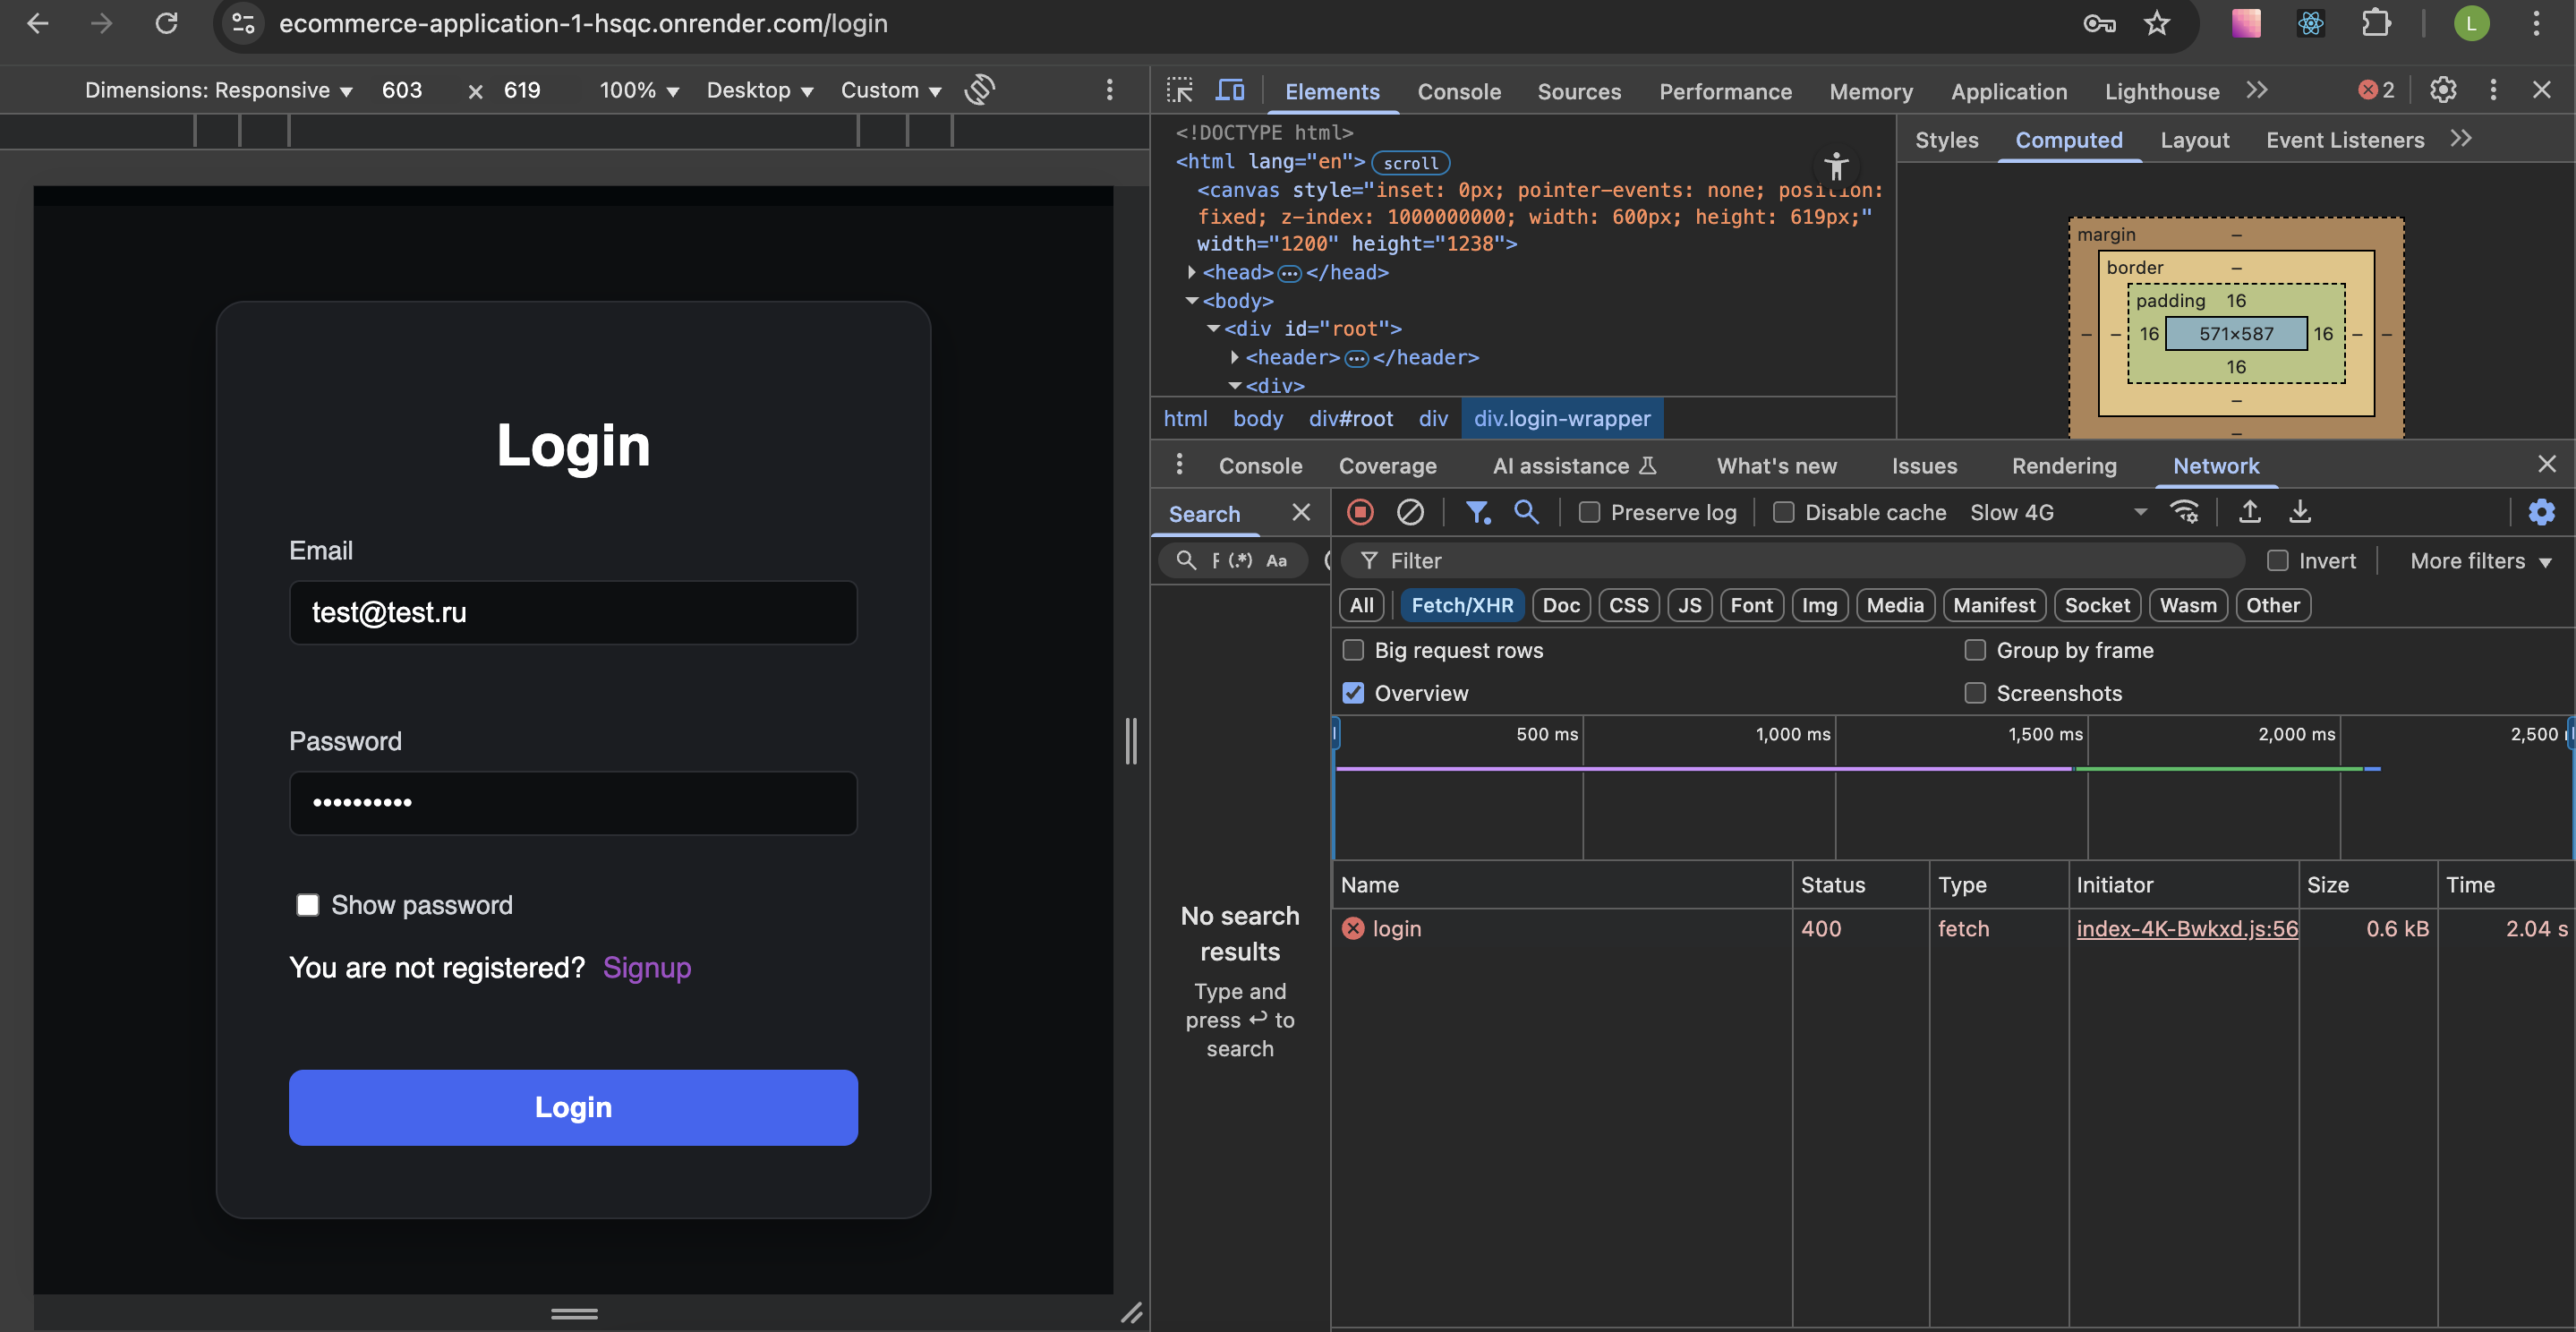
Task: Open Network panel settings gear
Action: 2541,512
